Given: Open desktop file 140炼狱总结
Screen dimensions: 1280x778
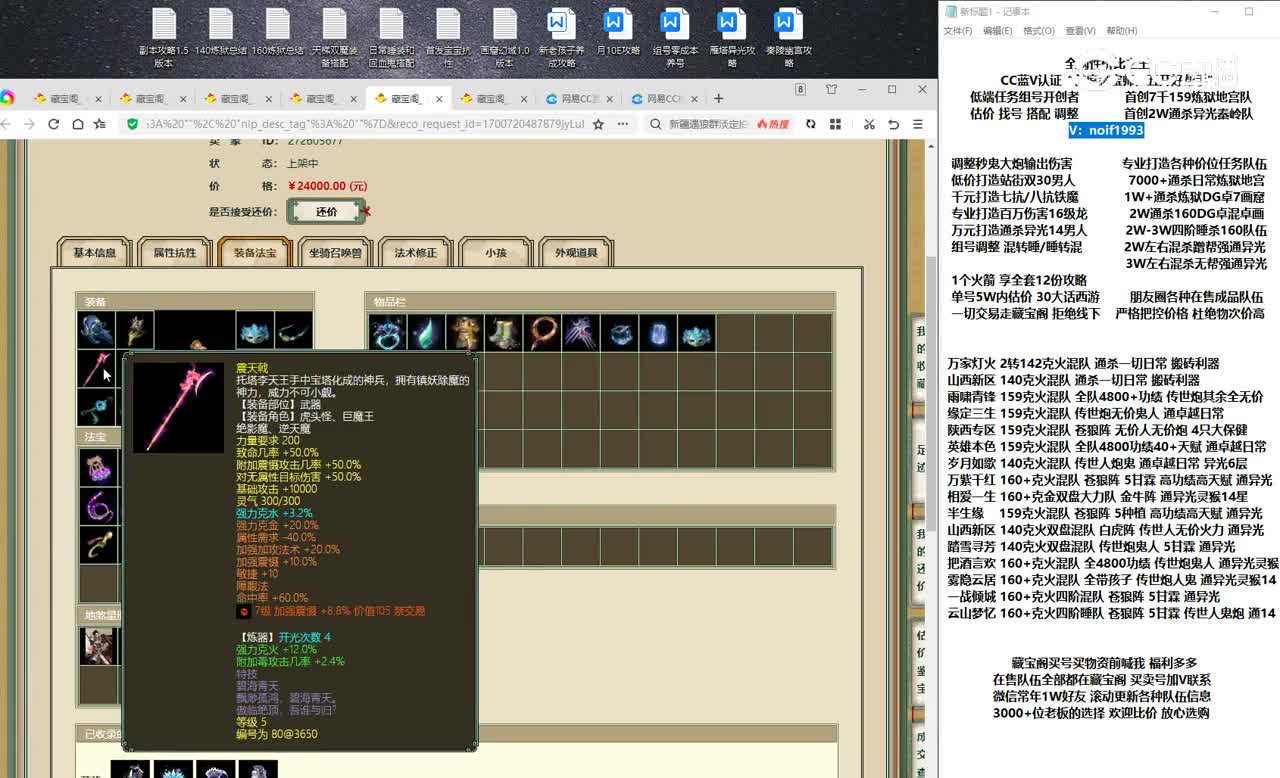Looking at the screenshot, I should click(220, 33).
